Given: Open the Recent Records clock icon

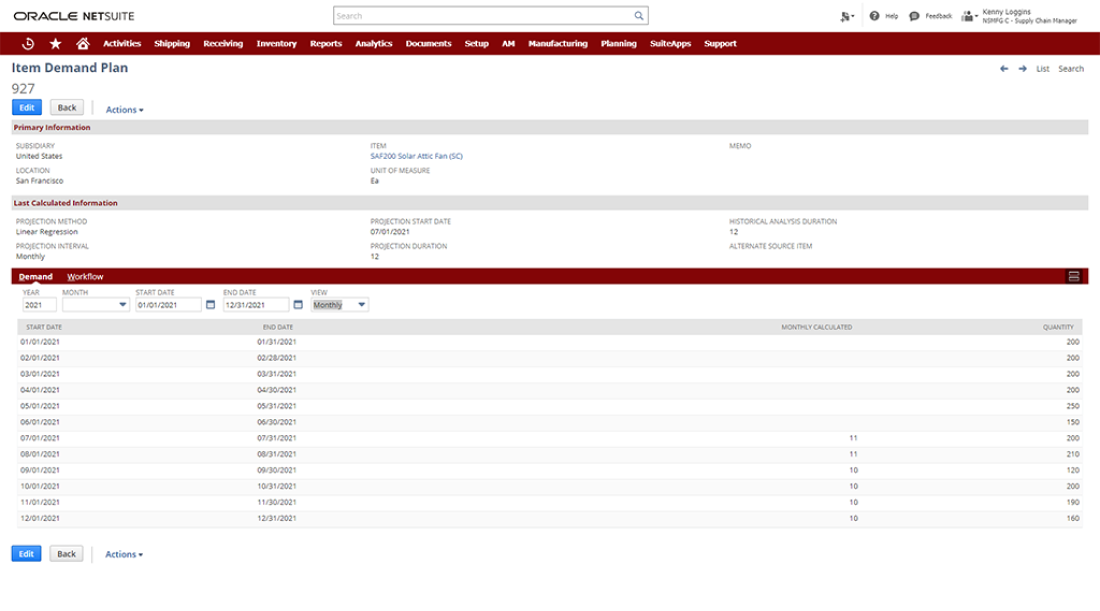Looking at the screenshot, I should 28,43.
